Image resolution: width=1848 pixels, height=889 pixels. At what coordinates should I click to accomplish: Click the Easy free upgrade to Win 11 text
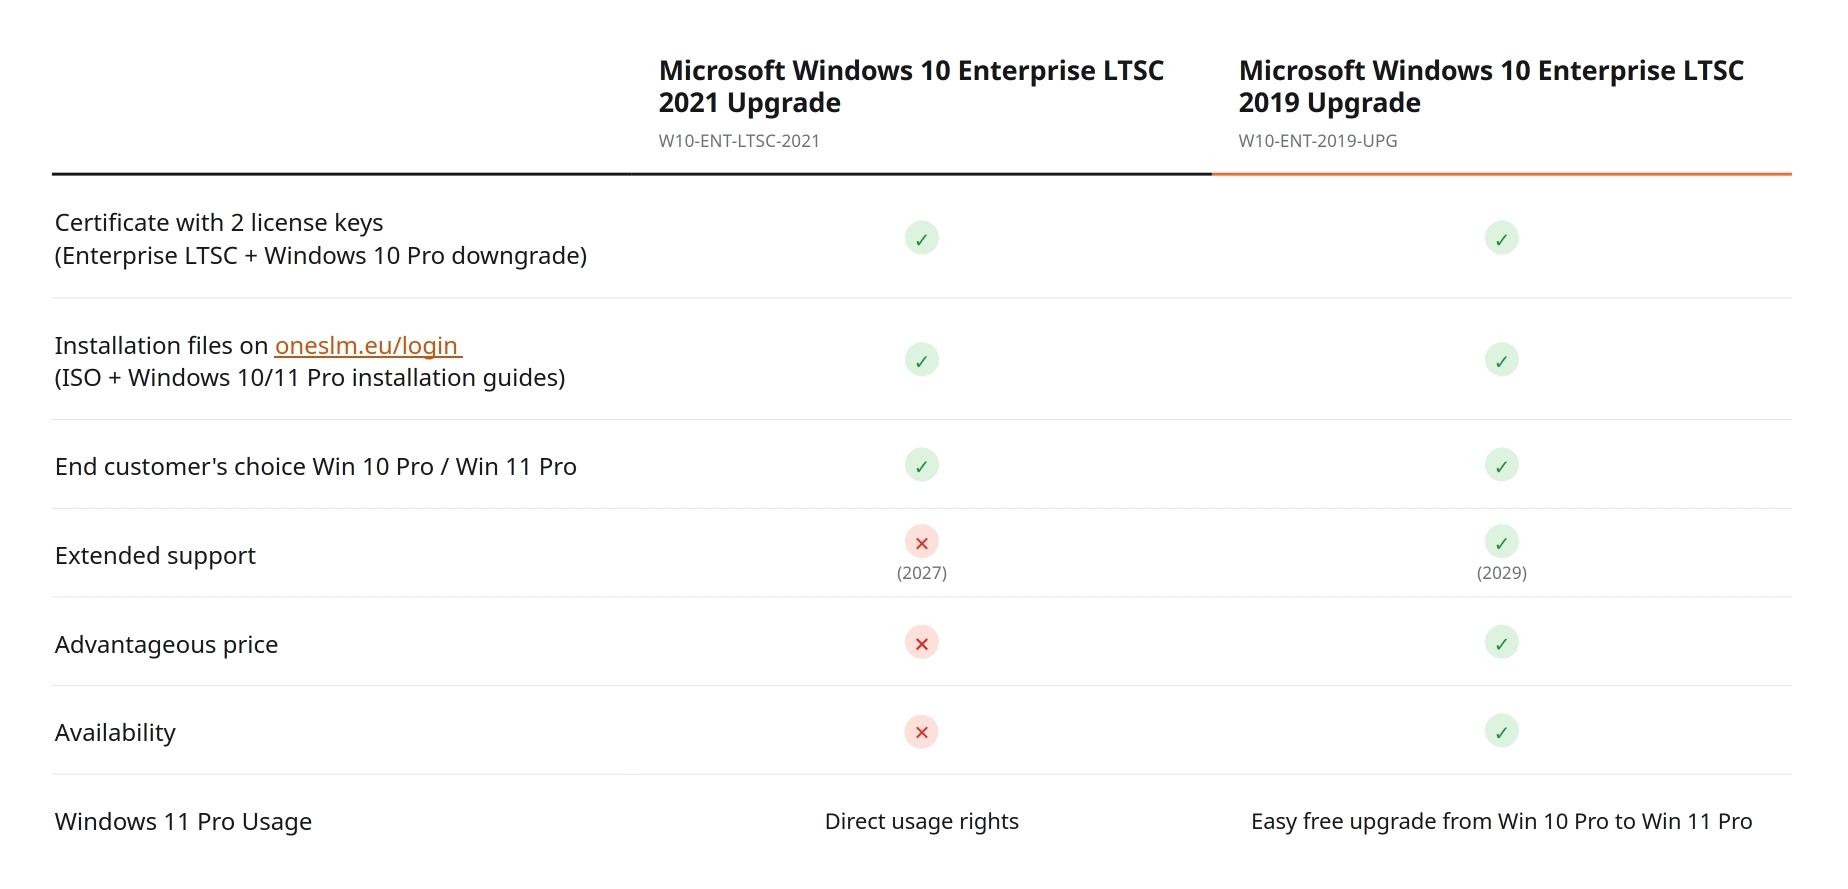coord(1502,822)
